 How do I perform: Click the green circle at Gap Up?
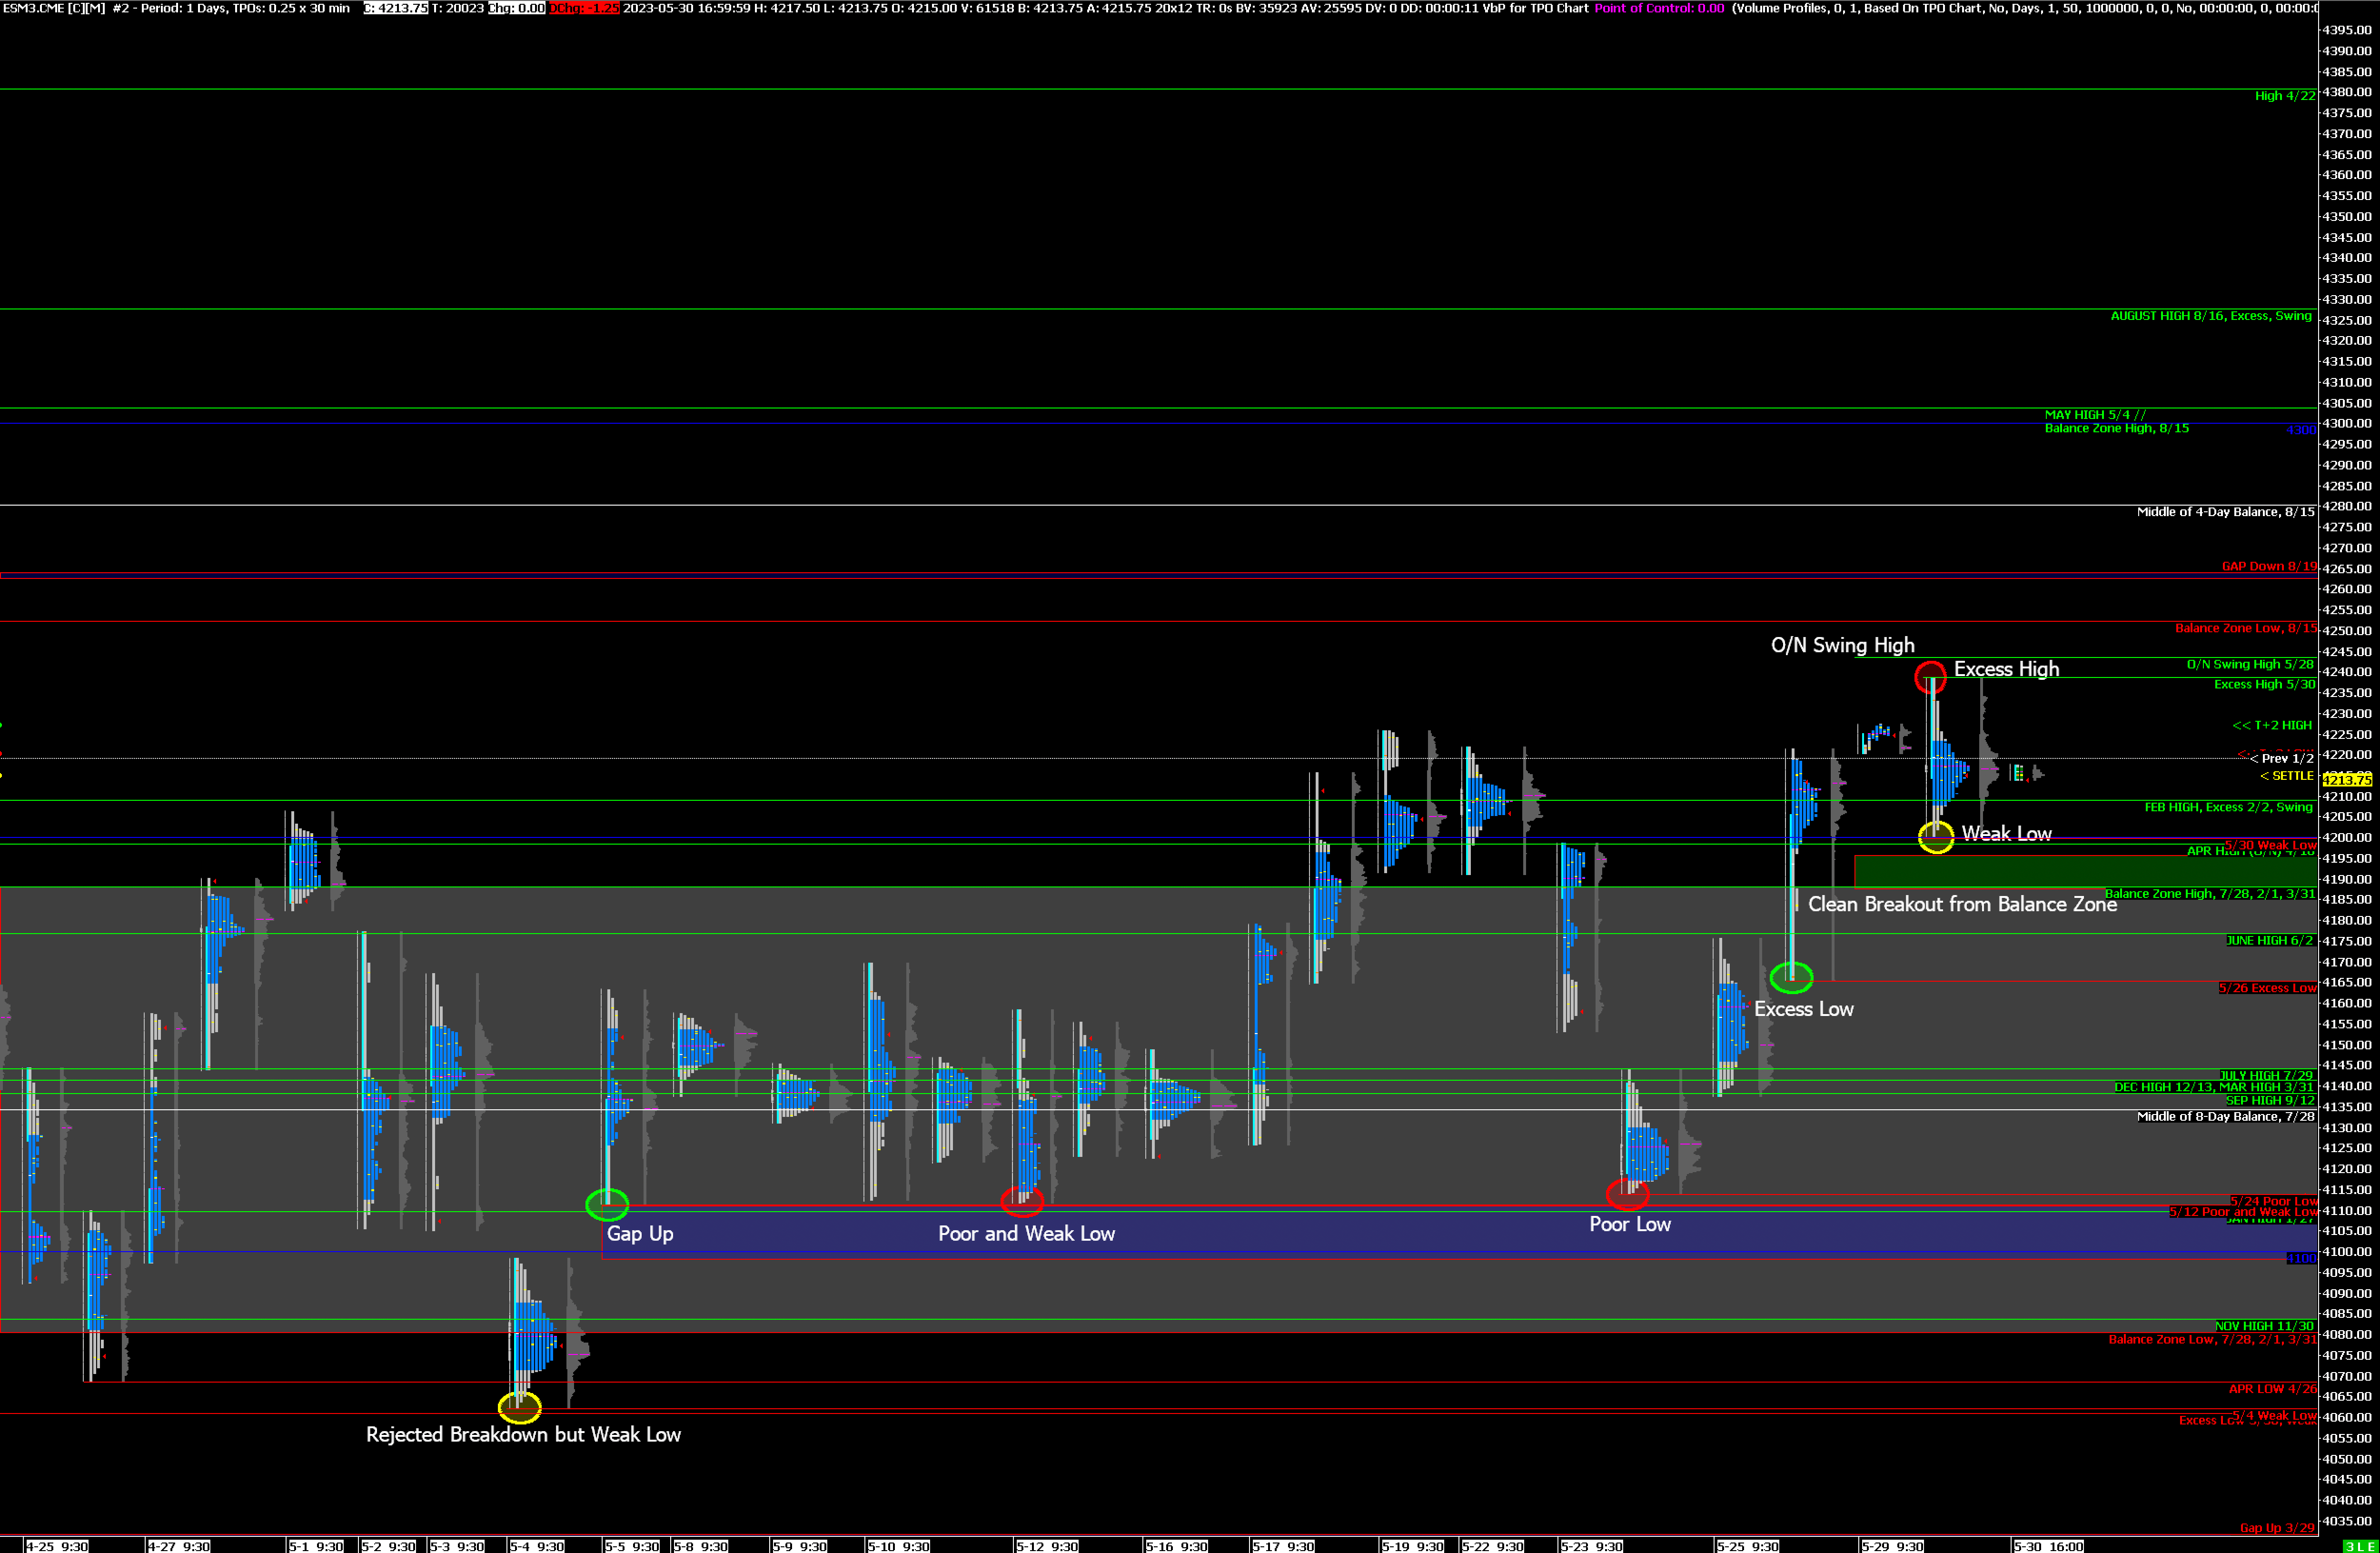click(x=607, y=1204)
